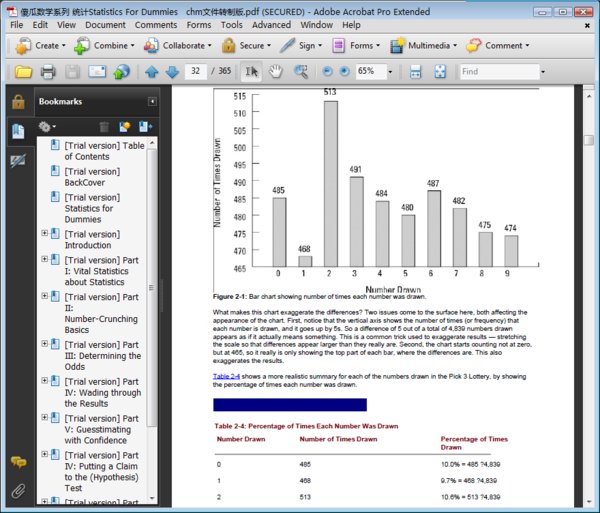Open the Advanced menu
The height and width of the screenshot is (513, 600).
[271, 25]
